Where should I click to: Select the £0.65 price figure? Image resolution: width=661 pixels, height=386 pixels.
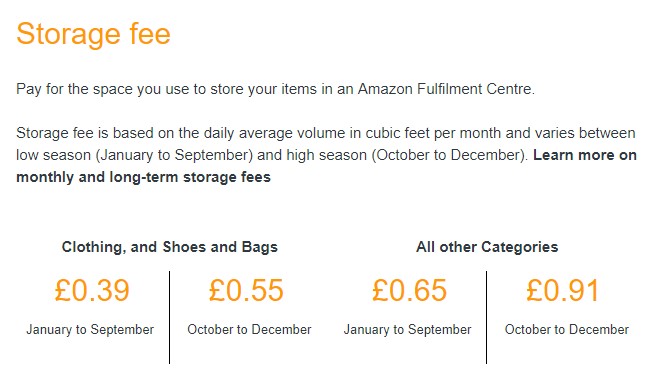[409, 290]
